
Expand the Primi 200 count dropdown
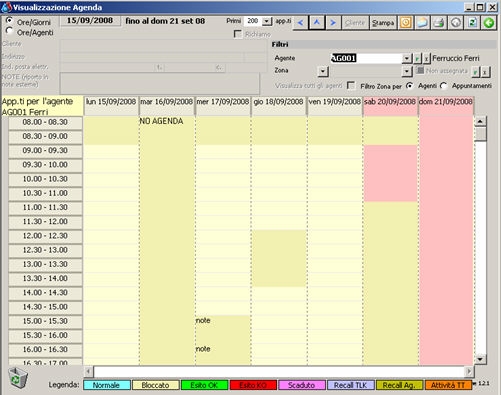pos(267,21)
